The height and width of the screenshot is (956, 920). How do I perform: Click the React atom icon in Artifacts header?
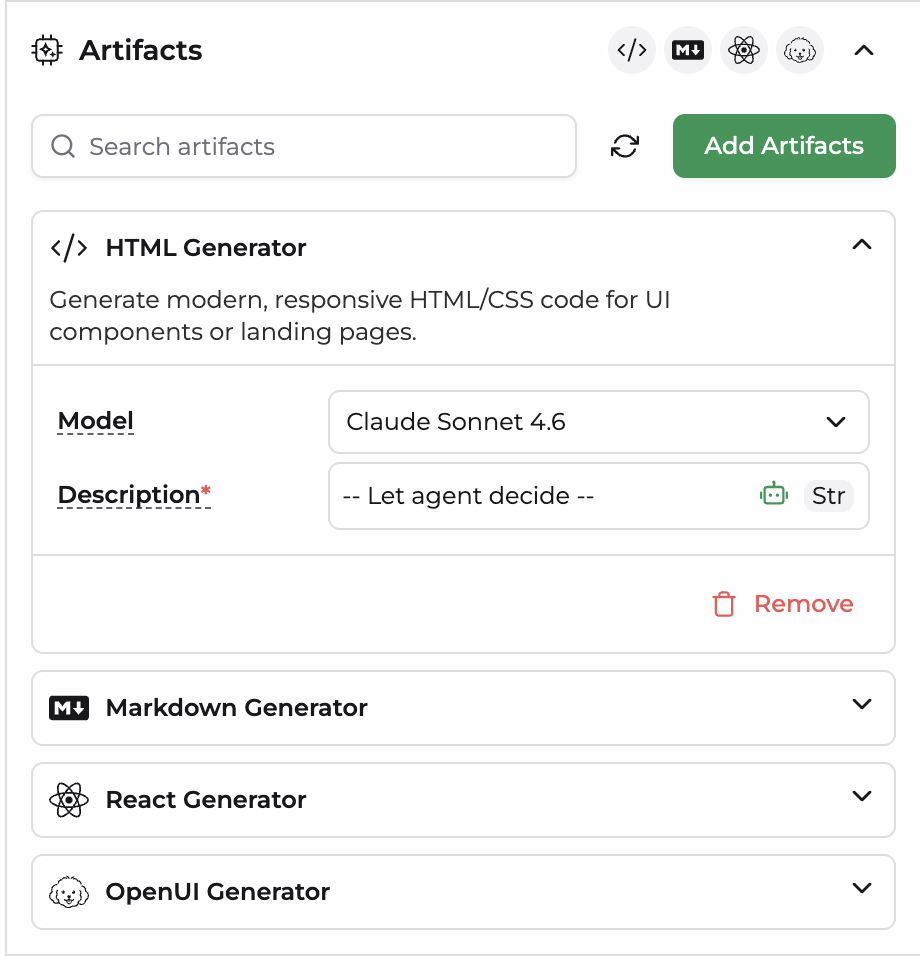pyautogui.click(x=744, y=50)
